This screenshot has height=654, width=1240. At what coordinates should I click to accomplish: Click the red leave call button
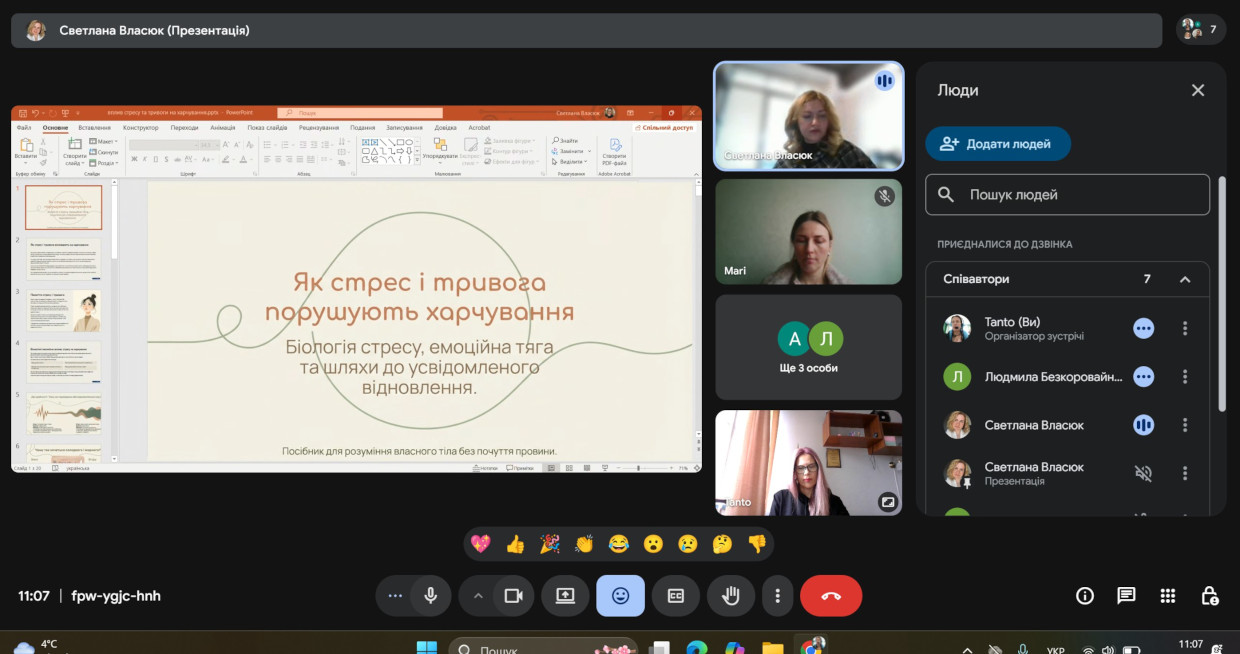[x=831, y=596]
